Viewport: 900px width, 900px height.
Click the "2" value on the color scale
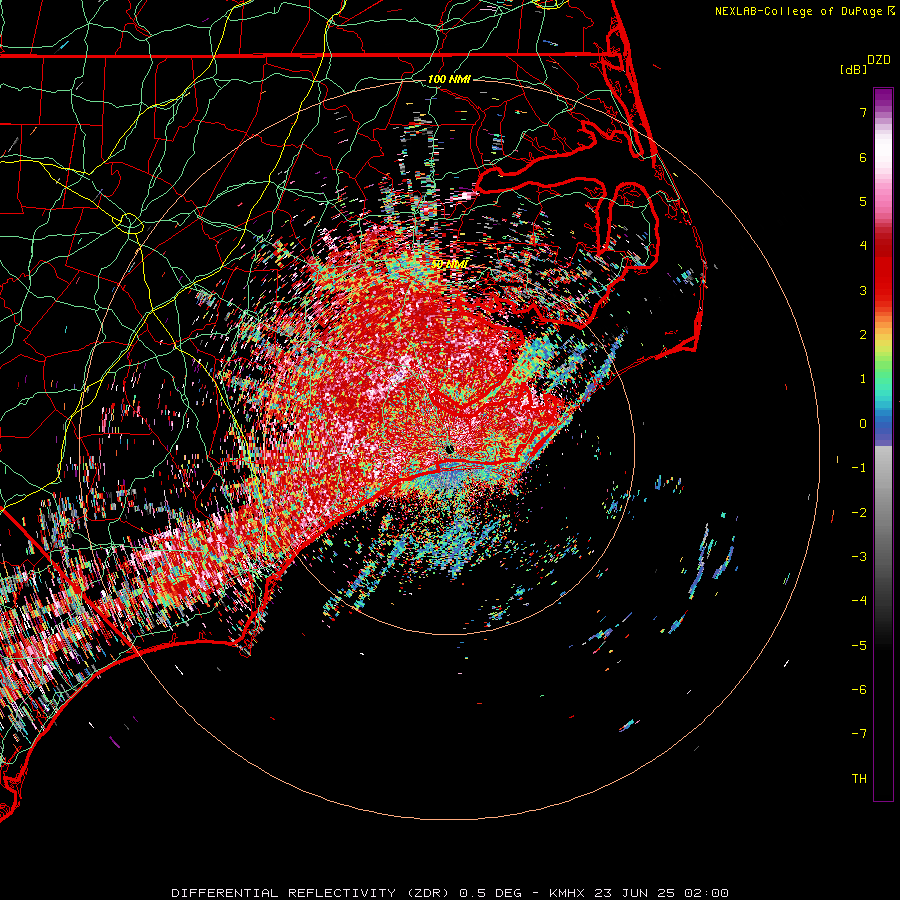point(863,335)
